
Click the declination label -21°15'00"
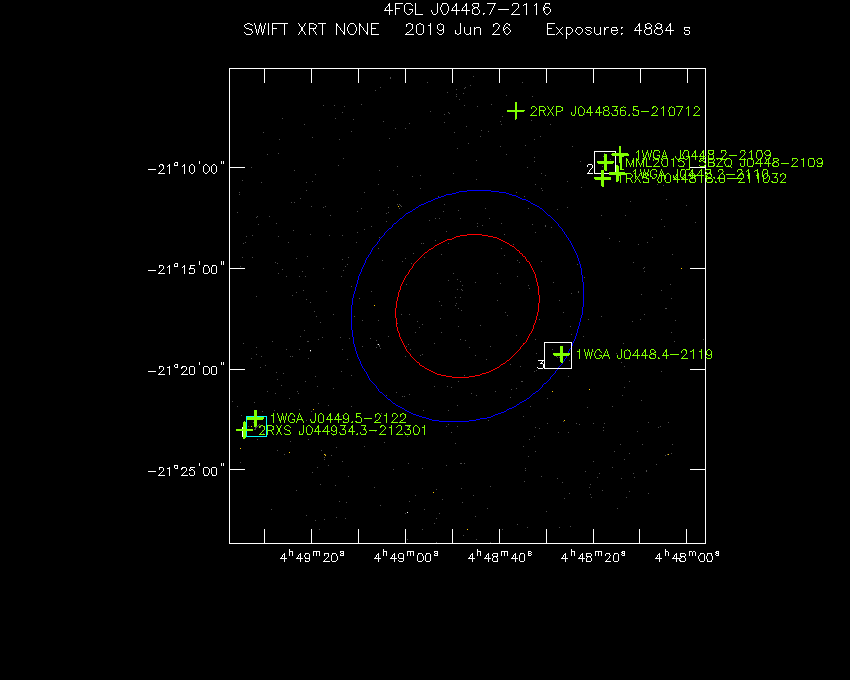click(186, 270)
